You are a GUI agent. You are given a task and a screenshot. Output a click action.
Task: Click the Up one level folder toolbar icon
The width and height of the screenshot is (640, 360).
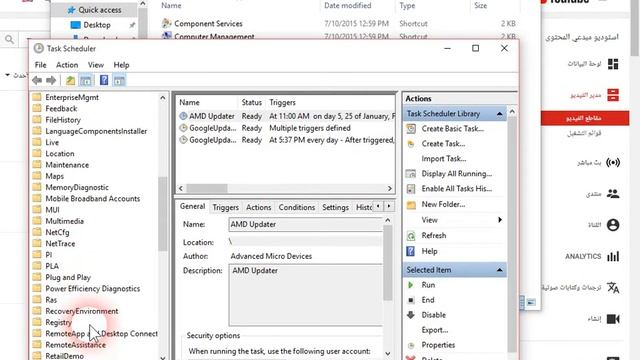71,80
